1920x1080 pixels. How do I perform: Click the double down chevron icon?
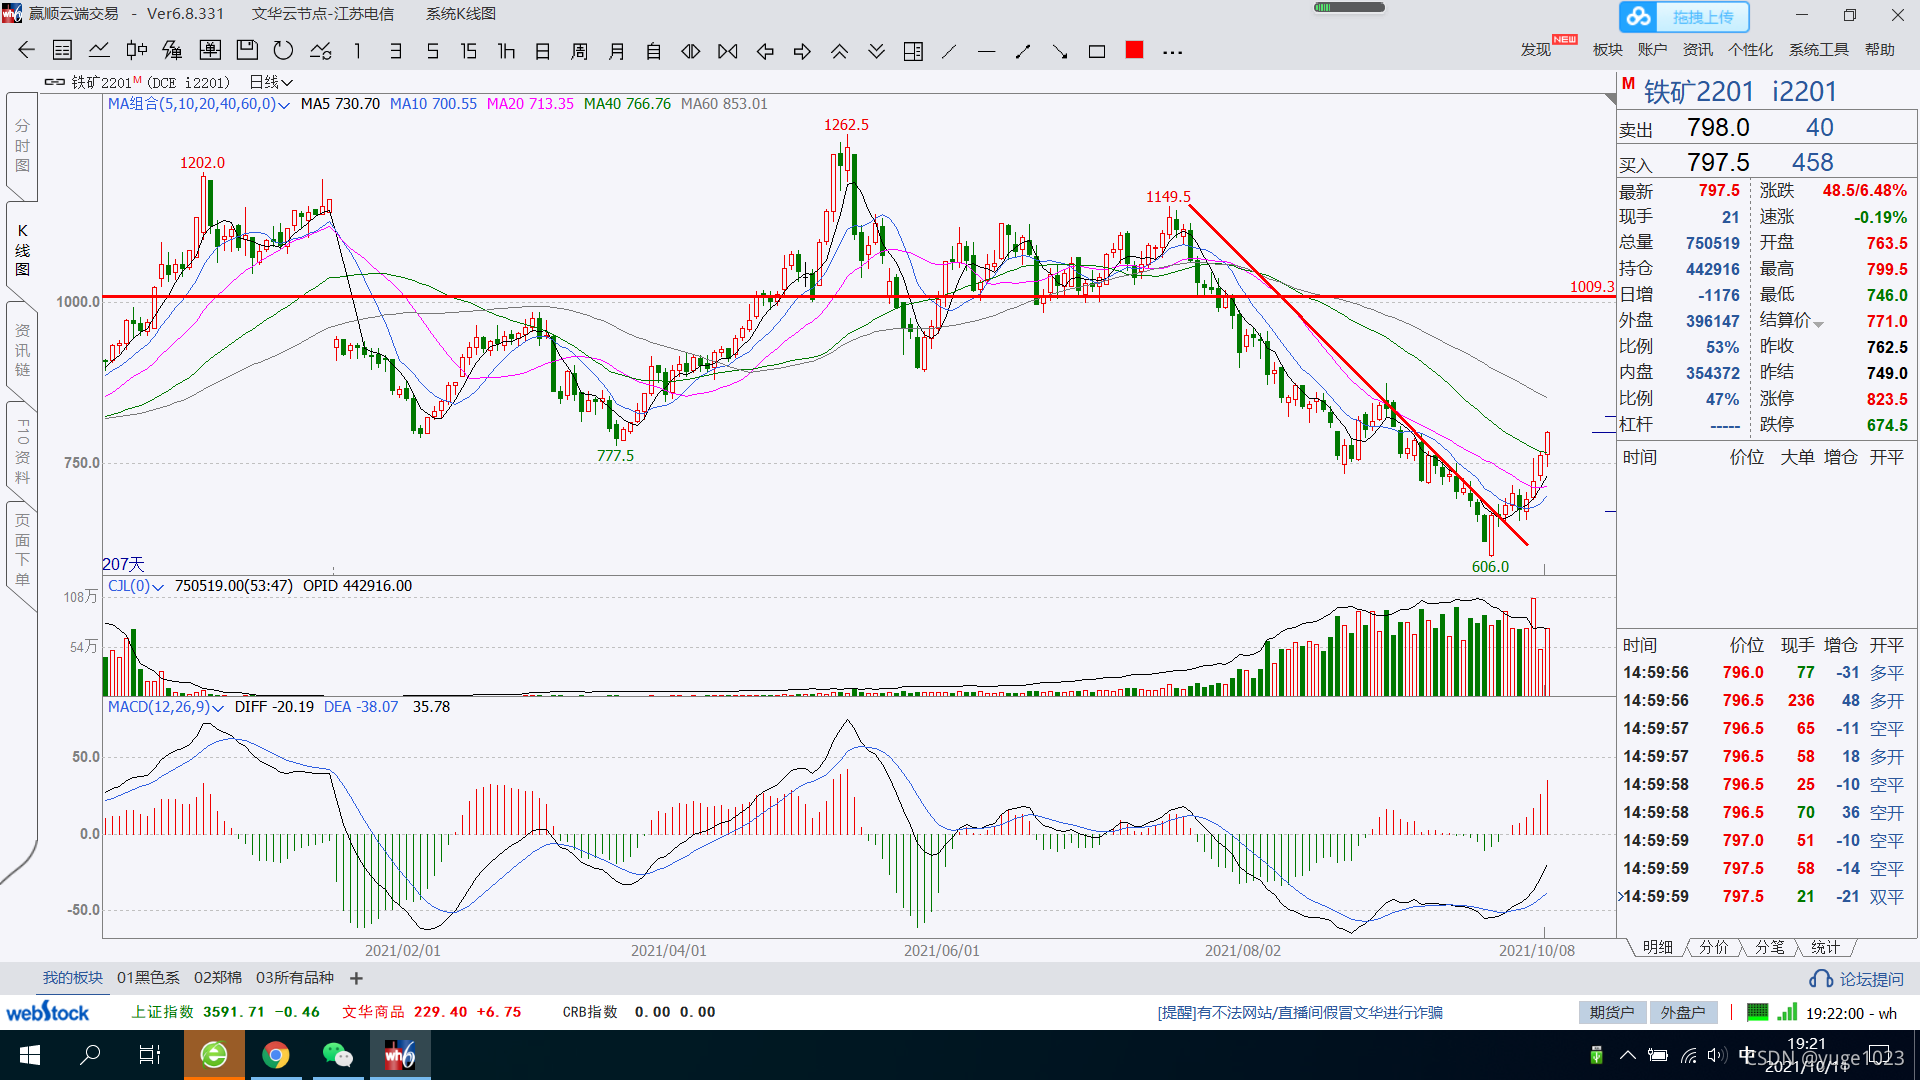coord(876,51)
